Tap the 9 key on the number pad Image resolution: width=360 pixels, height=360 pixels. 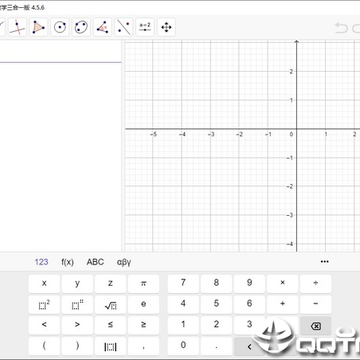(x=249, y=284)
